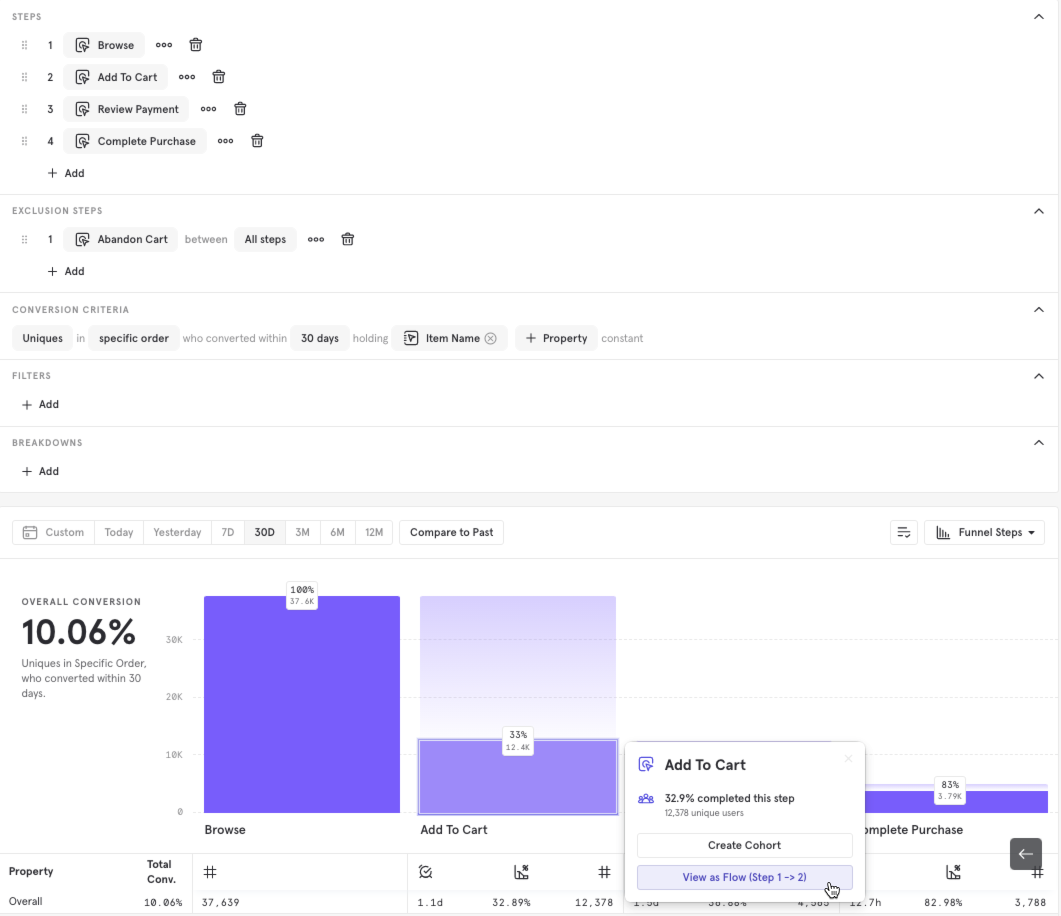Open the Funnel Steps chart type dropdown
This screenshot has height=916, width=1061.
click(x=984, y=532)
